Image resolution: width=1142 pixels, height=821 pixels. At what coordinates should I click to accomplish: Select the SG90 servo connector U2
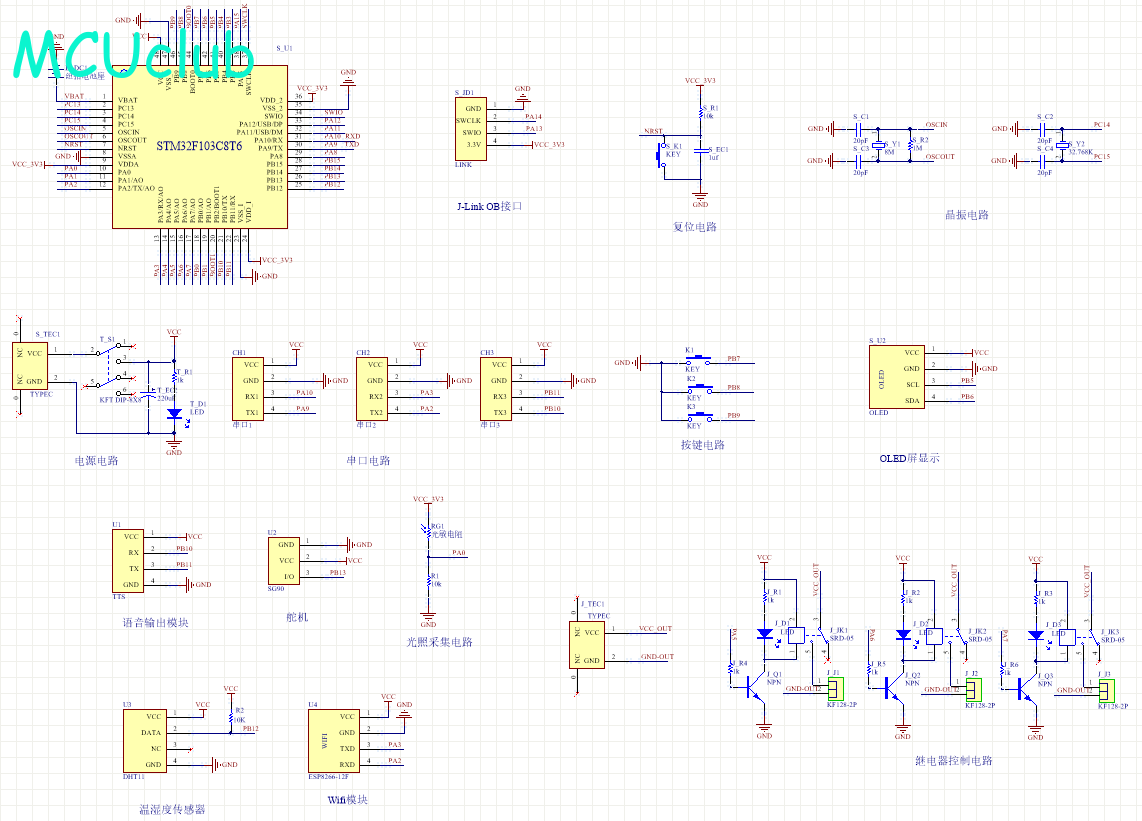(x=284, y=560)
